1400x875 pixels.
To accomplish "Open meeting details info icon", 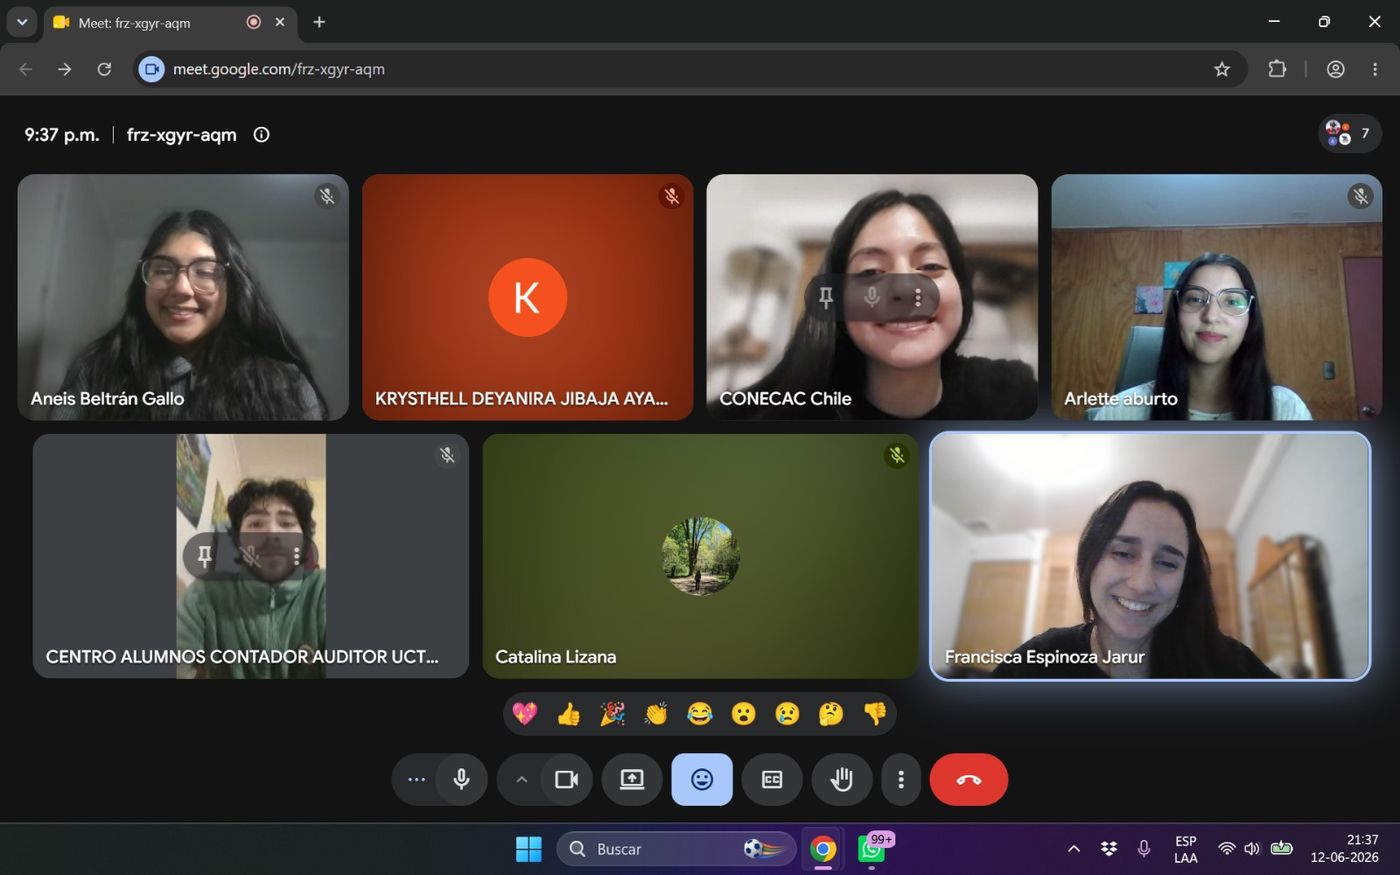I will [x=261, y=135].
